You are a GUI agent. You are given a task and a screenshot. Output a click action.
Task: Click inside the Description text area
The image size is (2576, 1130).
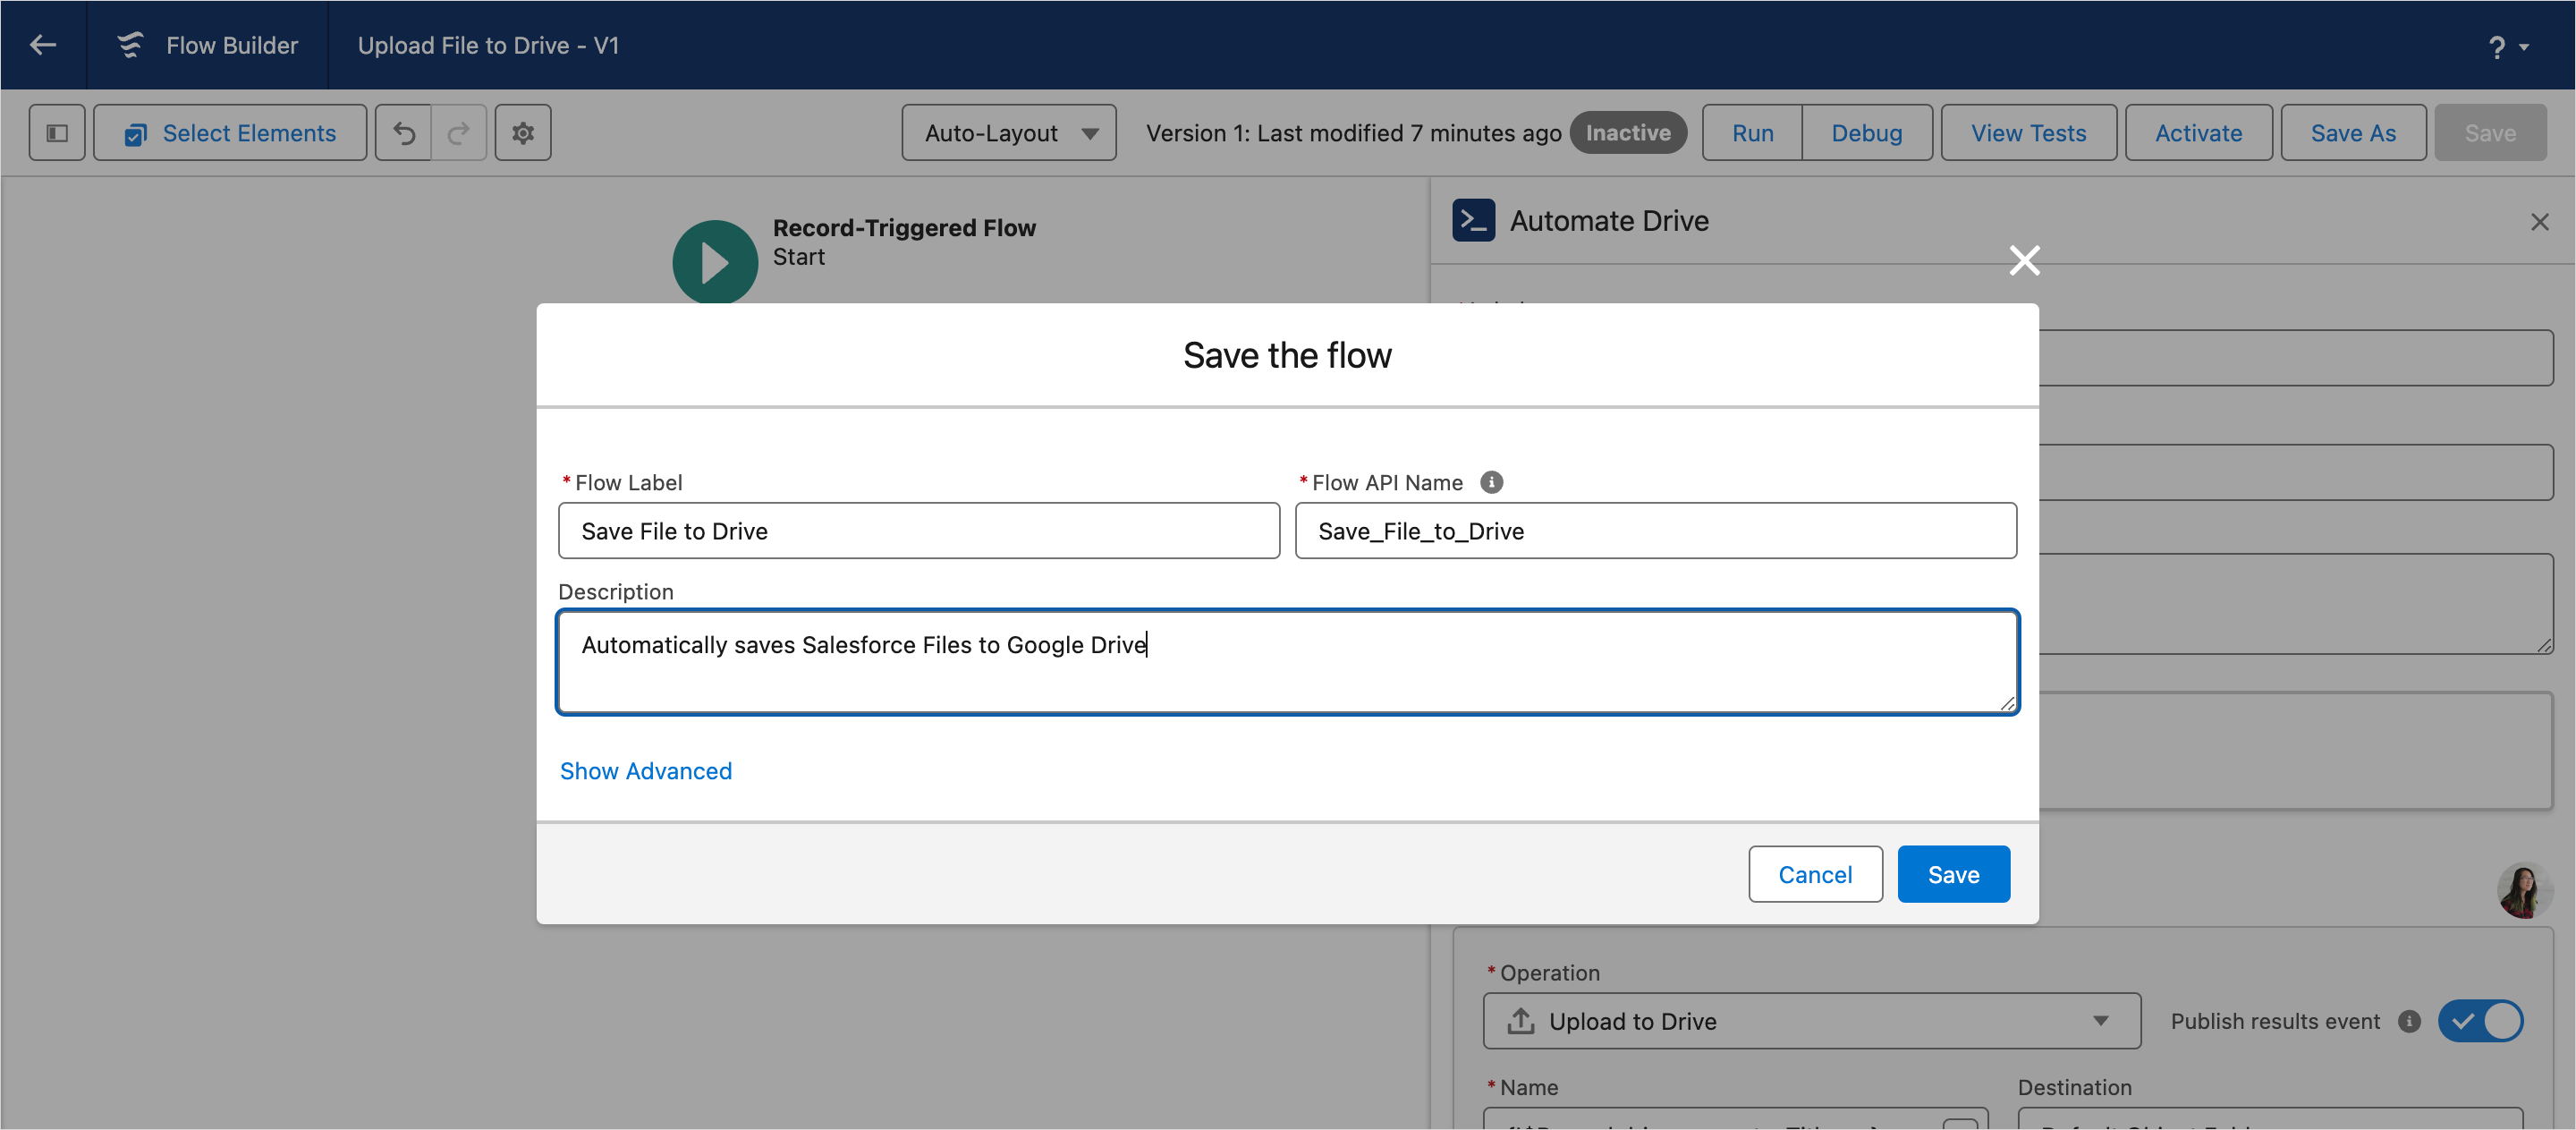point(1287,662)
